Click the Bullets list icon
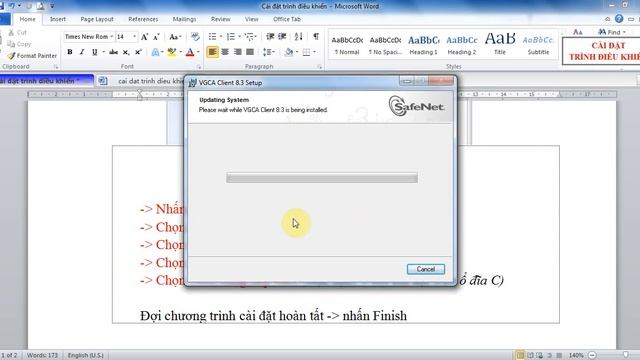 tap(212, 37)
